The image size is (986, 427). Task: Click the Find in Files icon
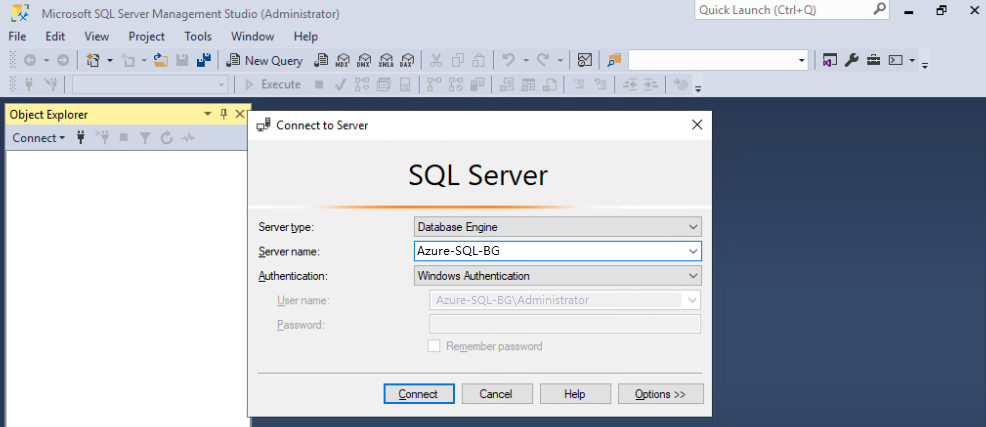point(614,60)
